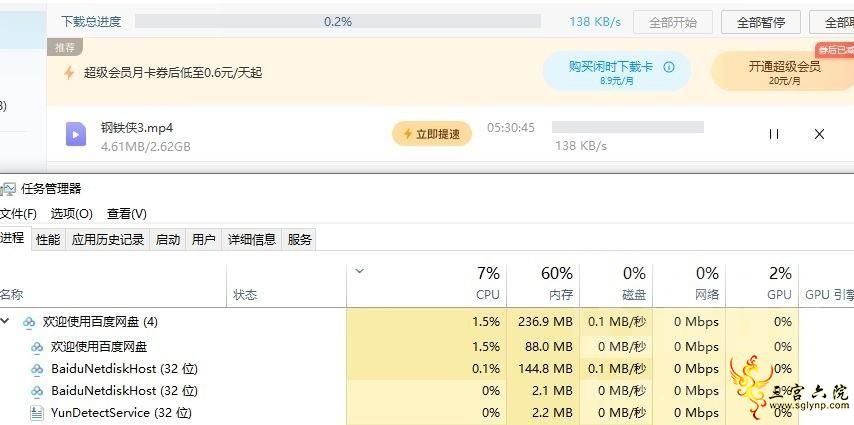Cancel the 钢铁侠3.mp4 download with X
Screen dimensions: 854x425
coord(819,134)
